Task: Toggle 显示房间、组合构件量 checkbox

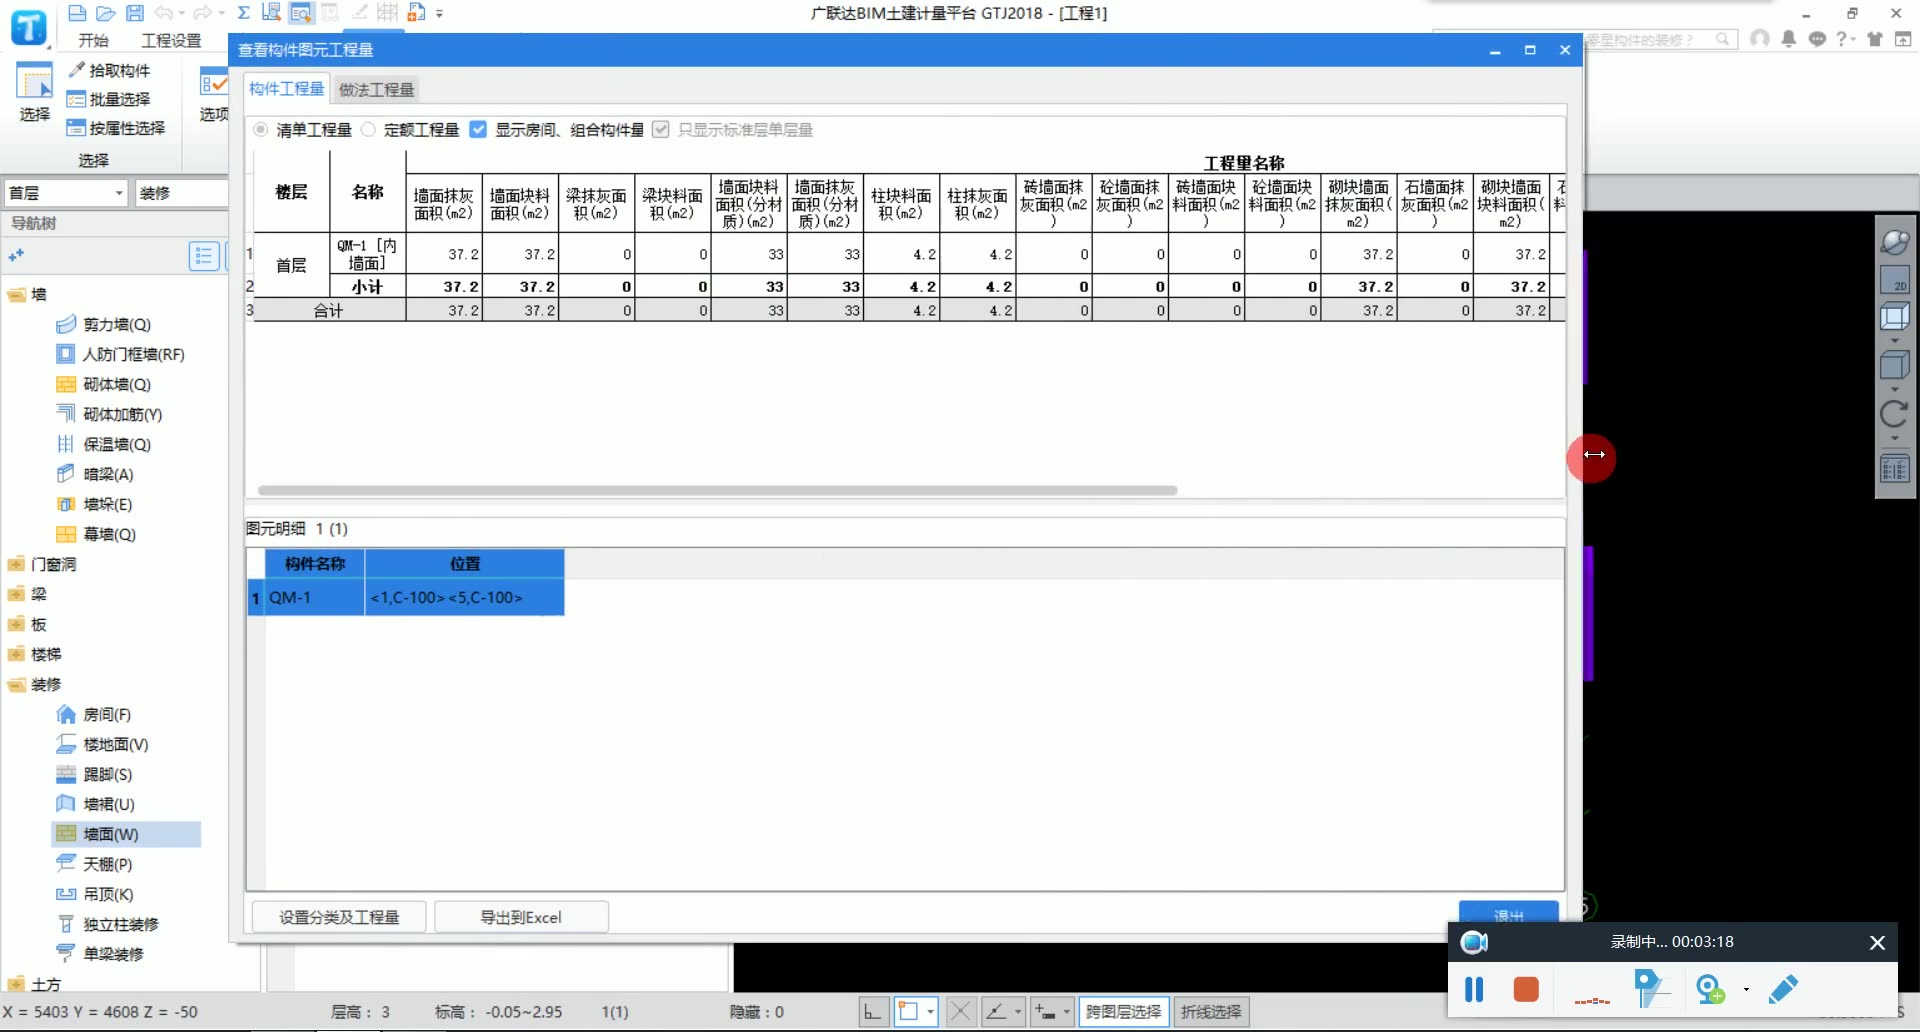Action: (478, 129)
